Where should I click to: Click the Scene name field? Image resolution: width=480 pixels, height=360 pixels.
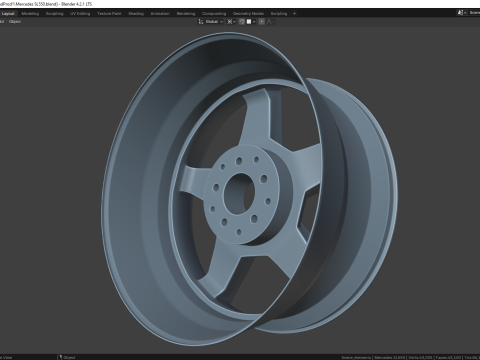click(474, 13)
